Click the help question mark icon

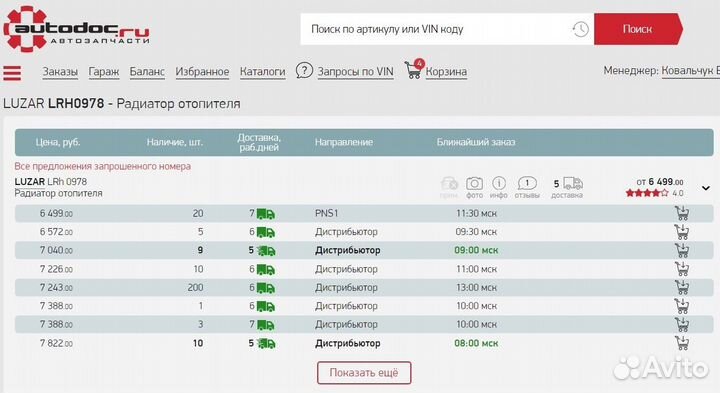pos(304,71)
